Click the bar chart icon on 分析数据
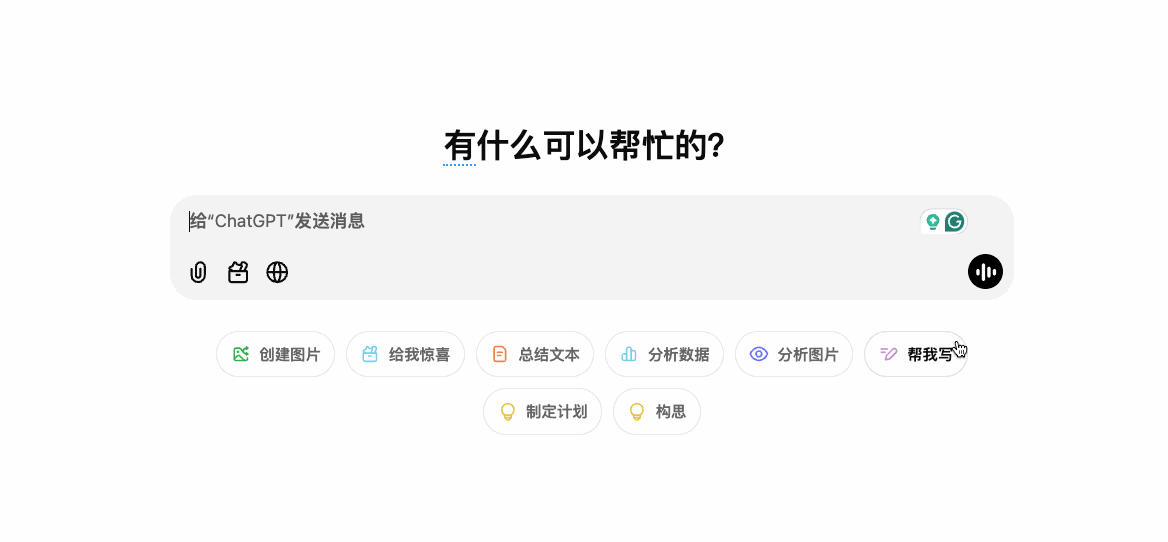Image resolution: width=1168 pixels, height=542 pixels. pos(629,354)
